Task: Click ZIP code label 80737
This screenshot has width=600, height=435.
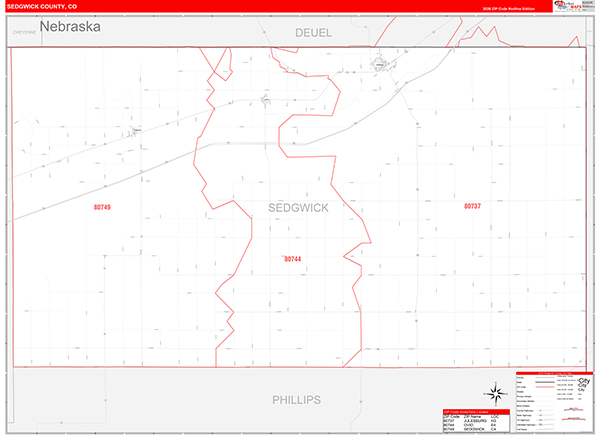Action: [x=472, y=206]
